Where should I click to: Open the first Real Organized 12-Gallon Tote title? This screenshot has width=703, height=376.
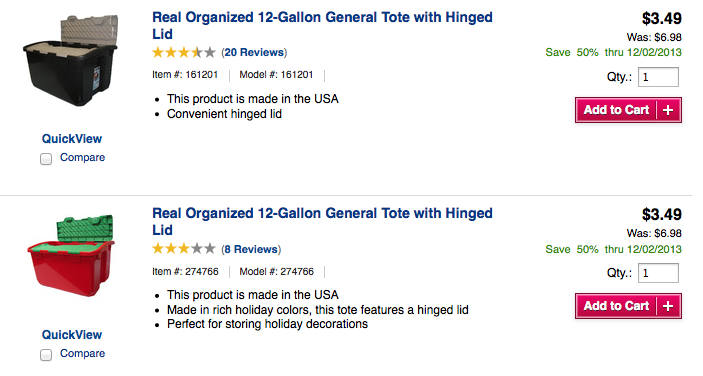pos(322,26)
